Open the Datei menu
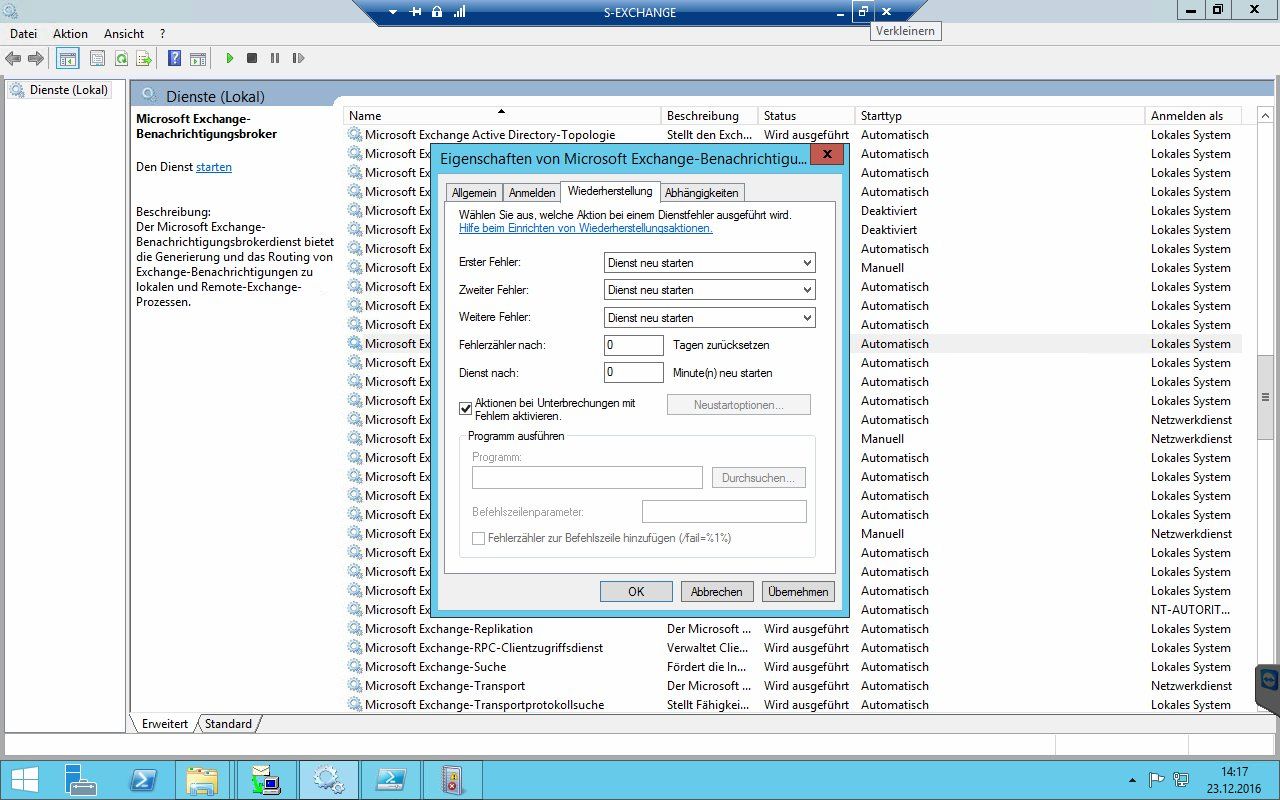This screenshot has height=800, width=1280. point(23,34)
